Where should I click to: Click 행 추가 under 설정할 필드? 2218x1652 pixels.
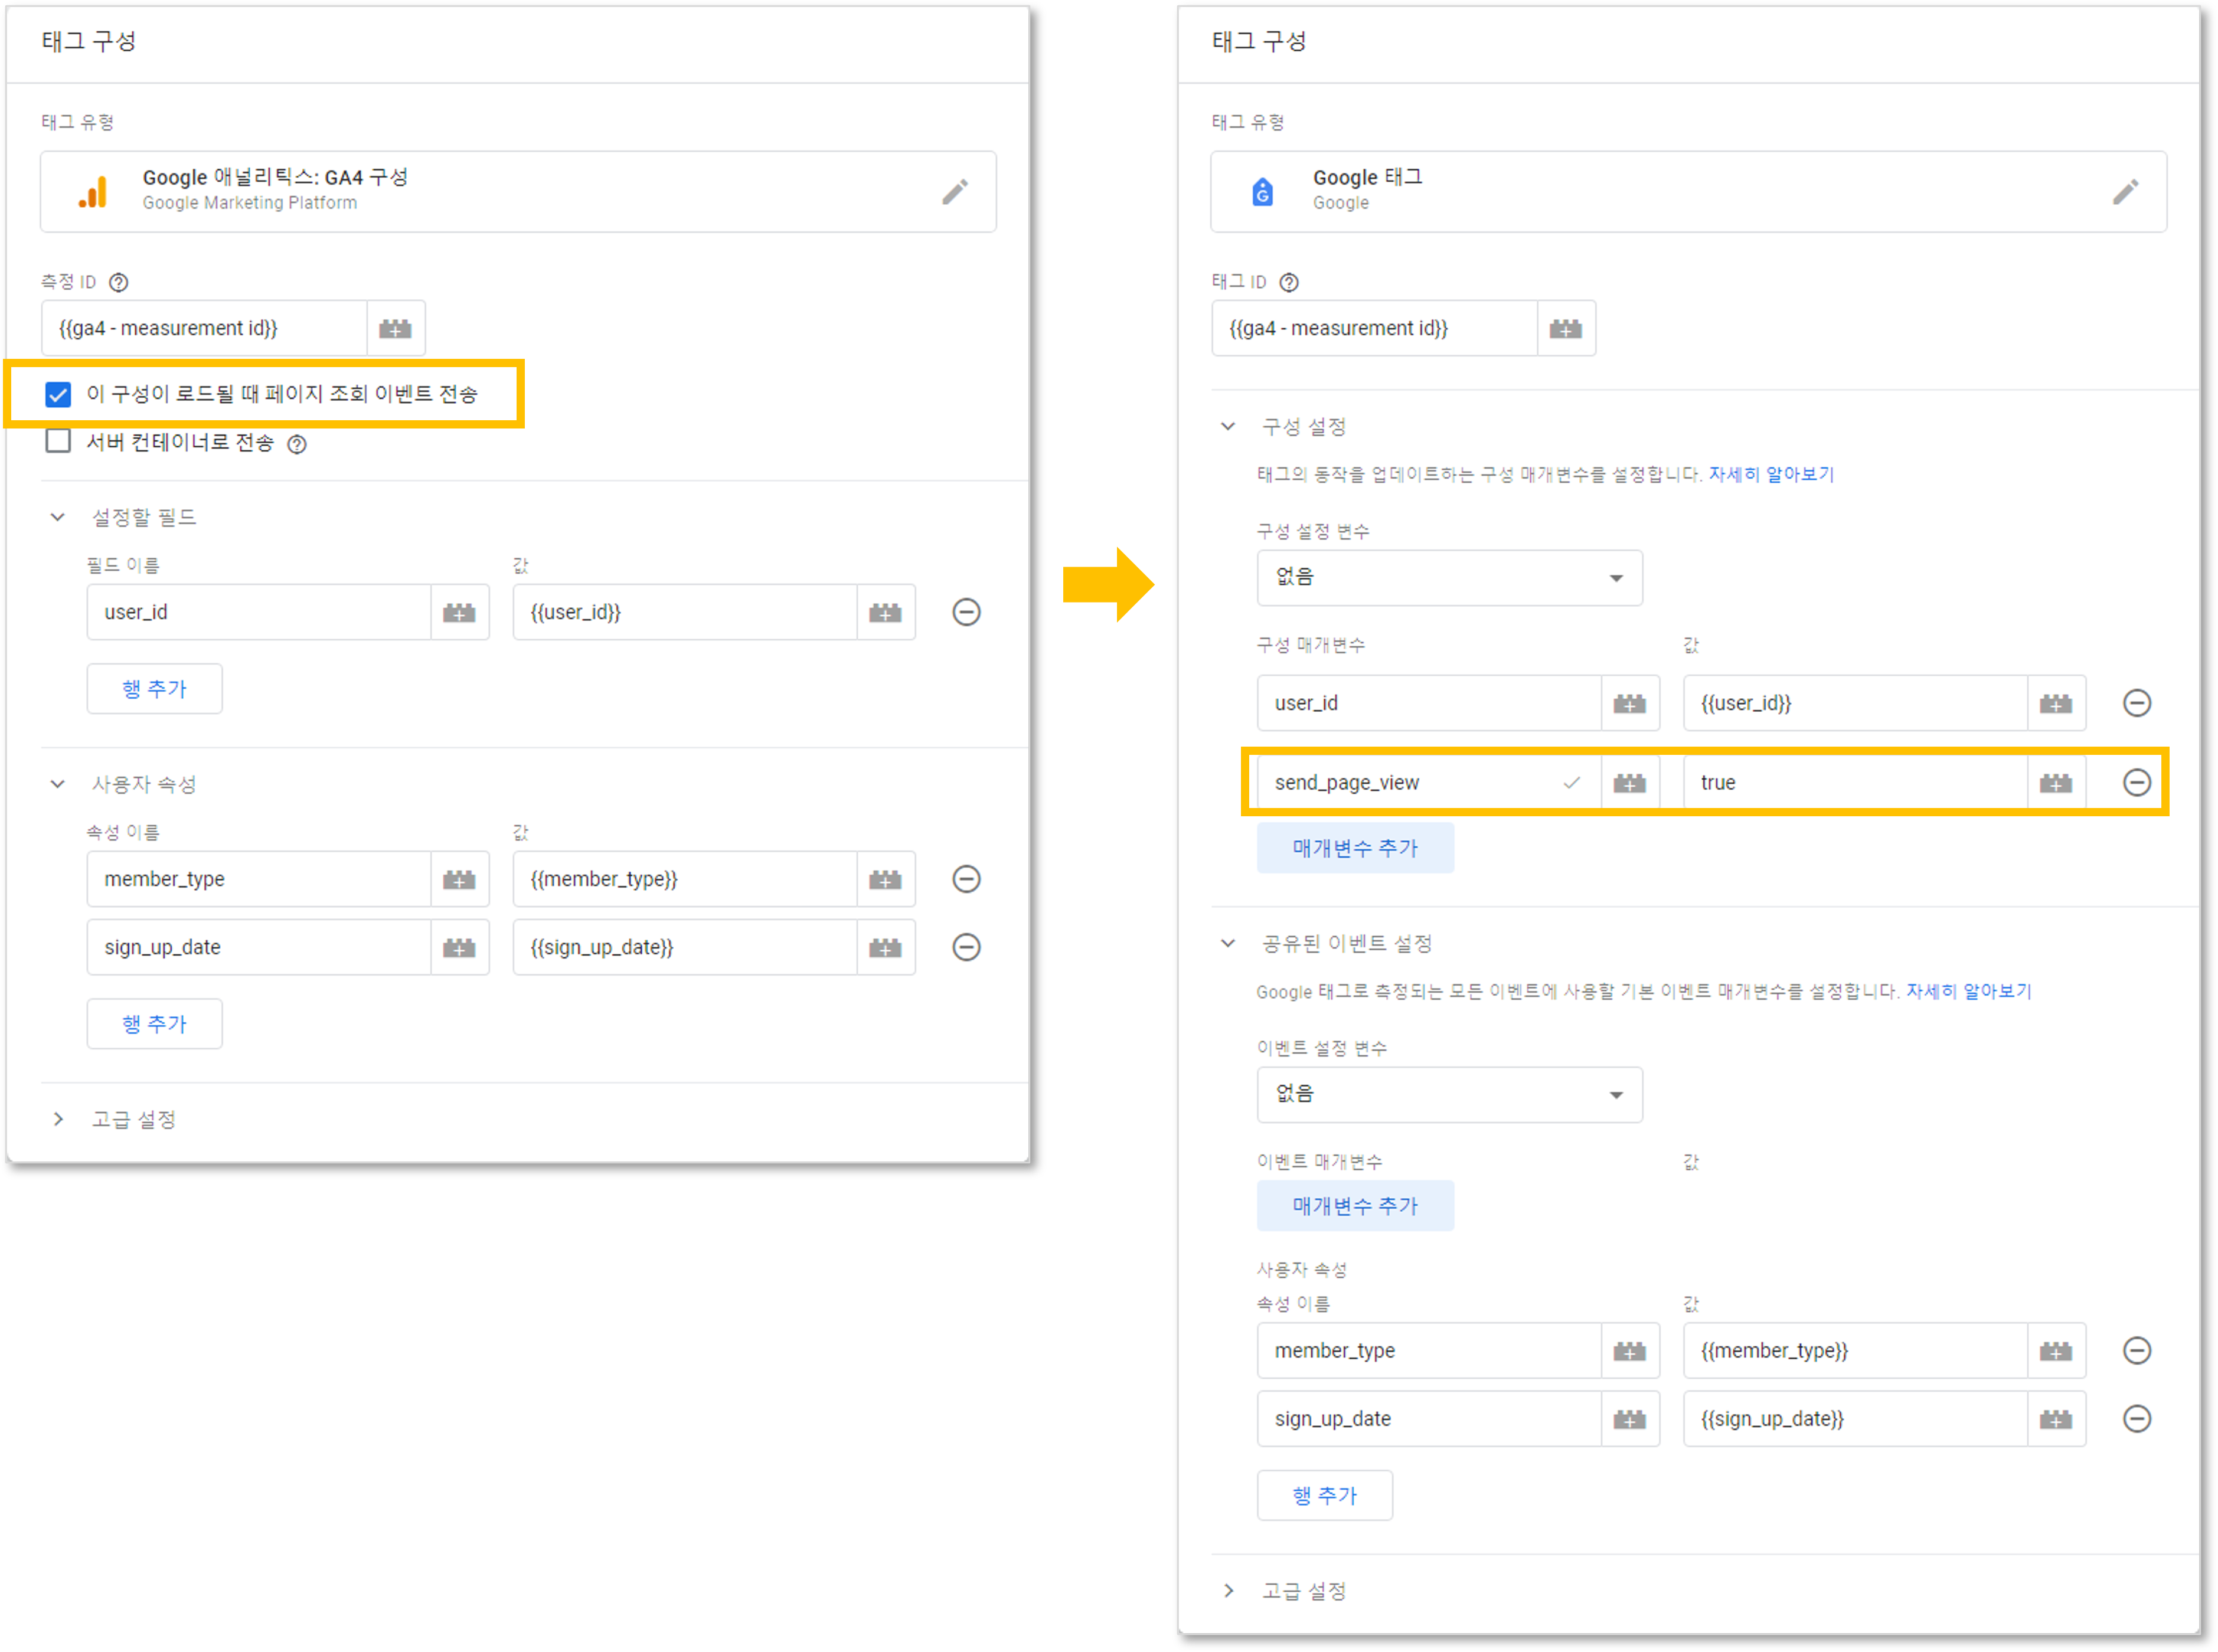point(155,689)
